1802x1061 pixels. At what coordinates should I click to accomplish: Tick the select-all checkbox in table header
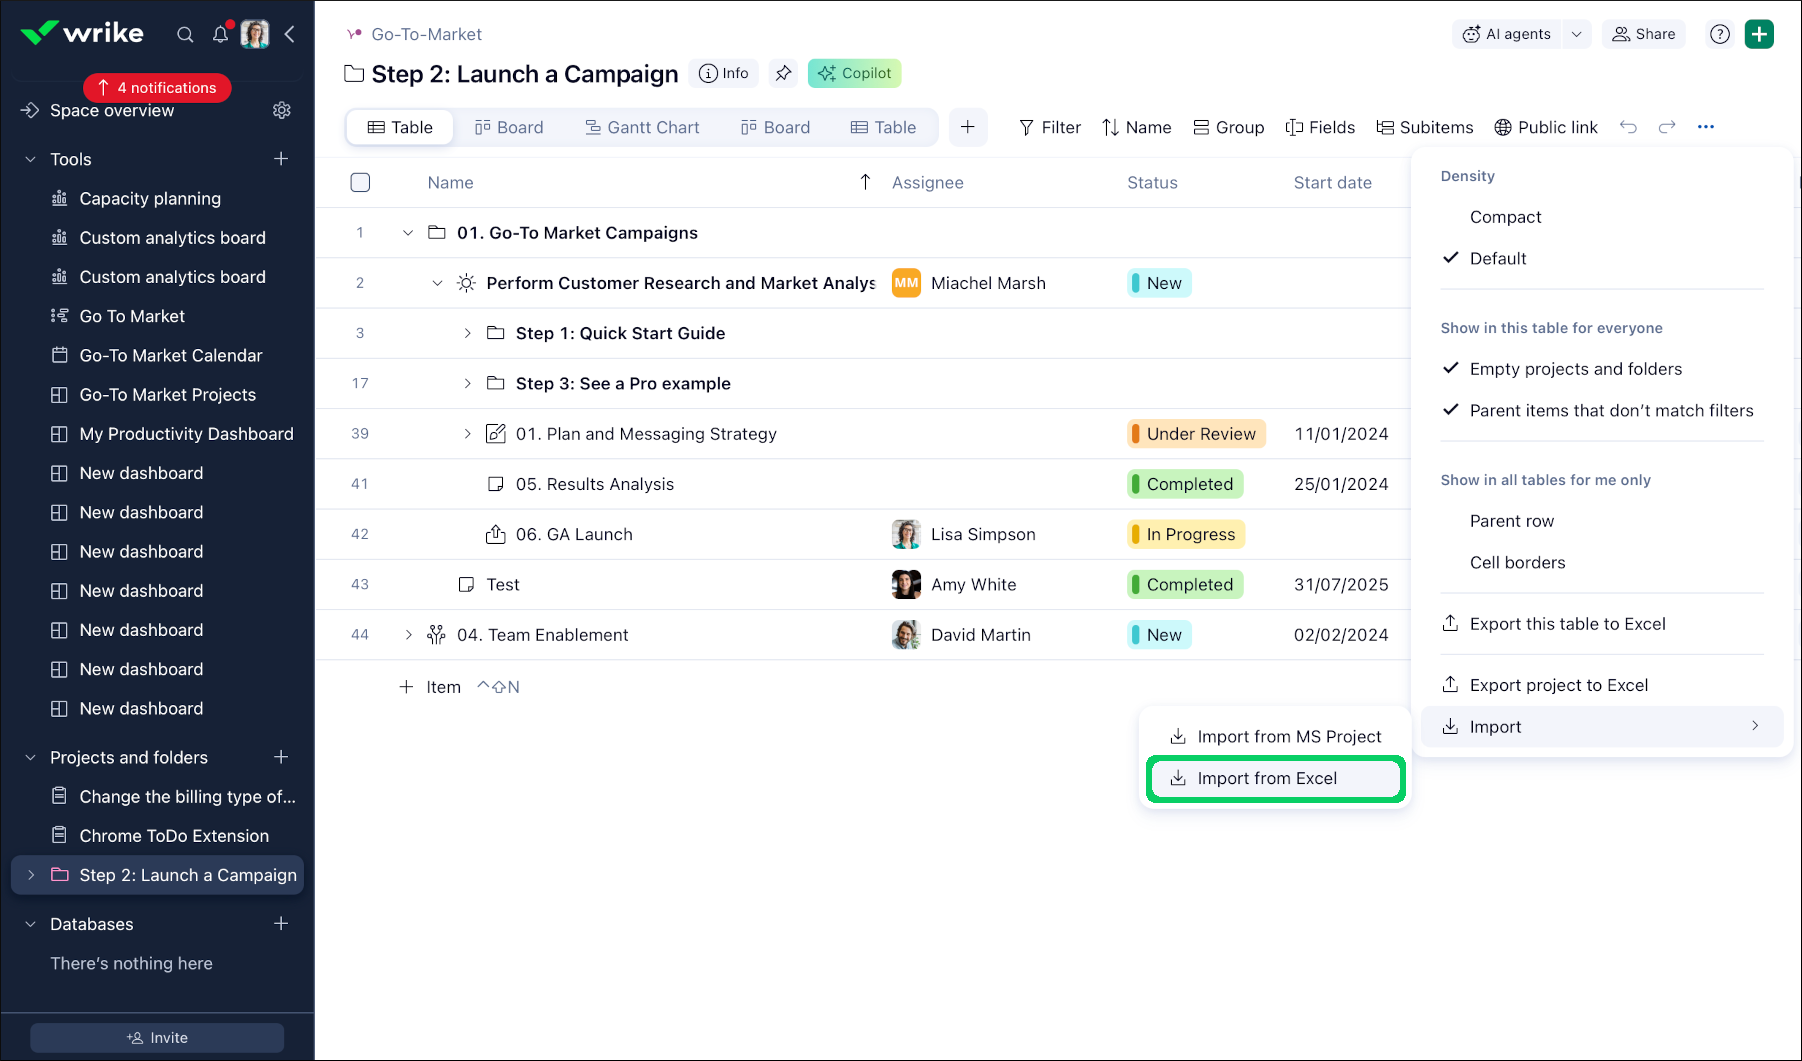pyautogui.click(x=361, y=182)
